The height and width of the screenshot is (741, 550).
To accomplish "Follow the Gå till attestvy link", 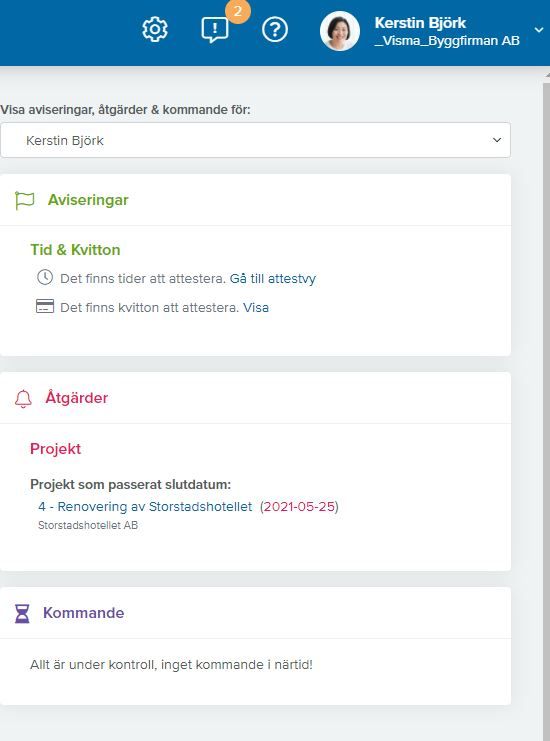I will [x=273, y=278].
